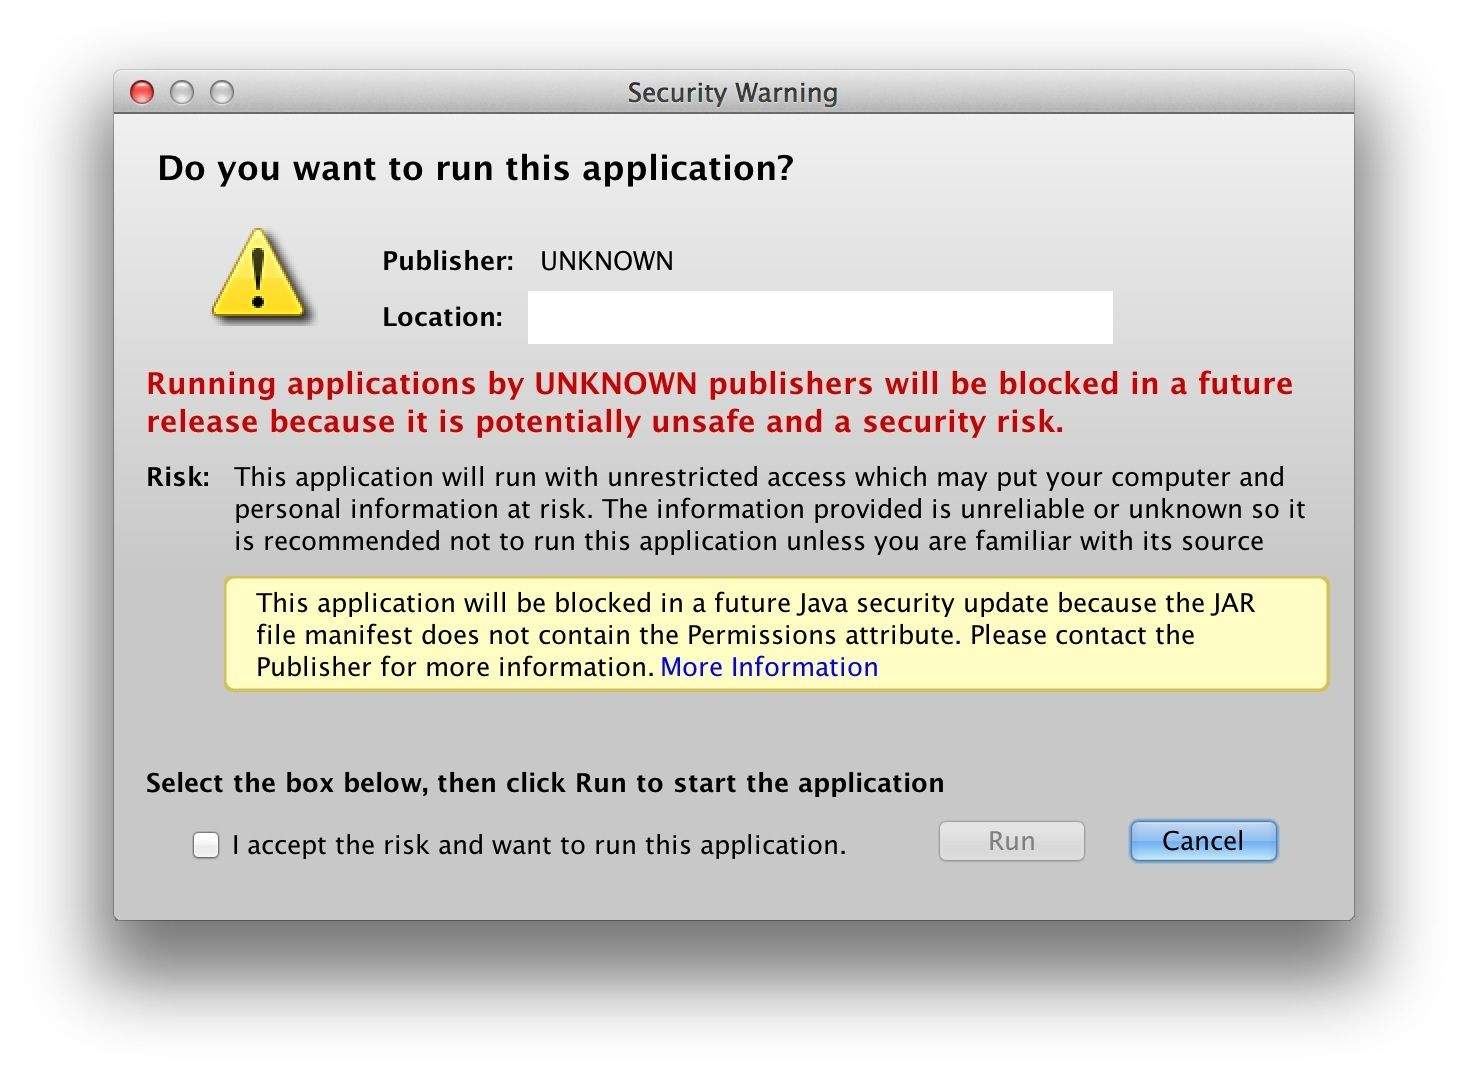The image size is (1468, 1078).
Task: Click the yellow warning triangle icon
Action: 258,276
